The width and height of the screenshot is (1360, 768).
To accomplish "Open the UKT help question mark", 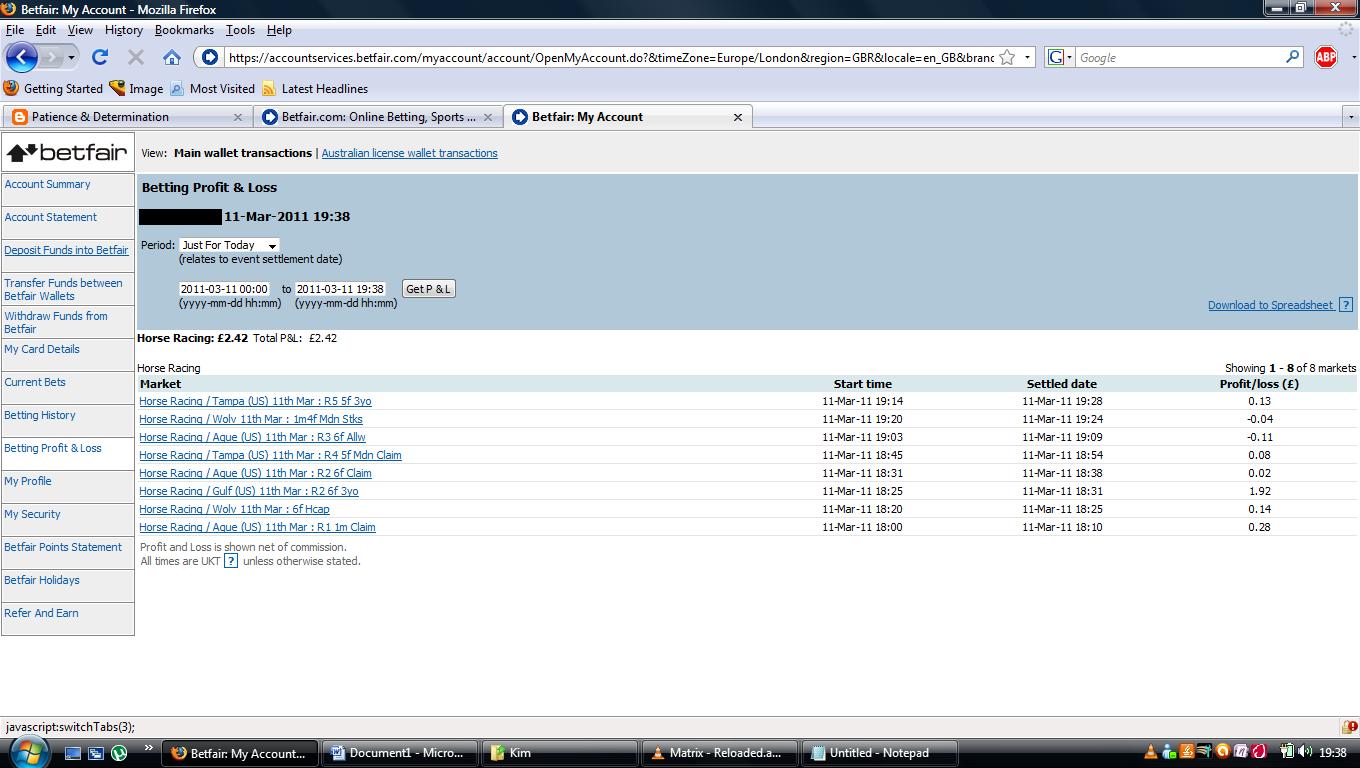I will coord(231,561).
